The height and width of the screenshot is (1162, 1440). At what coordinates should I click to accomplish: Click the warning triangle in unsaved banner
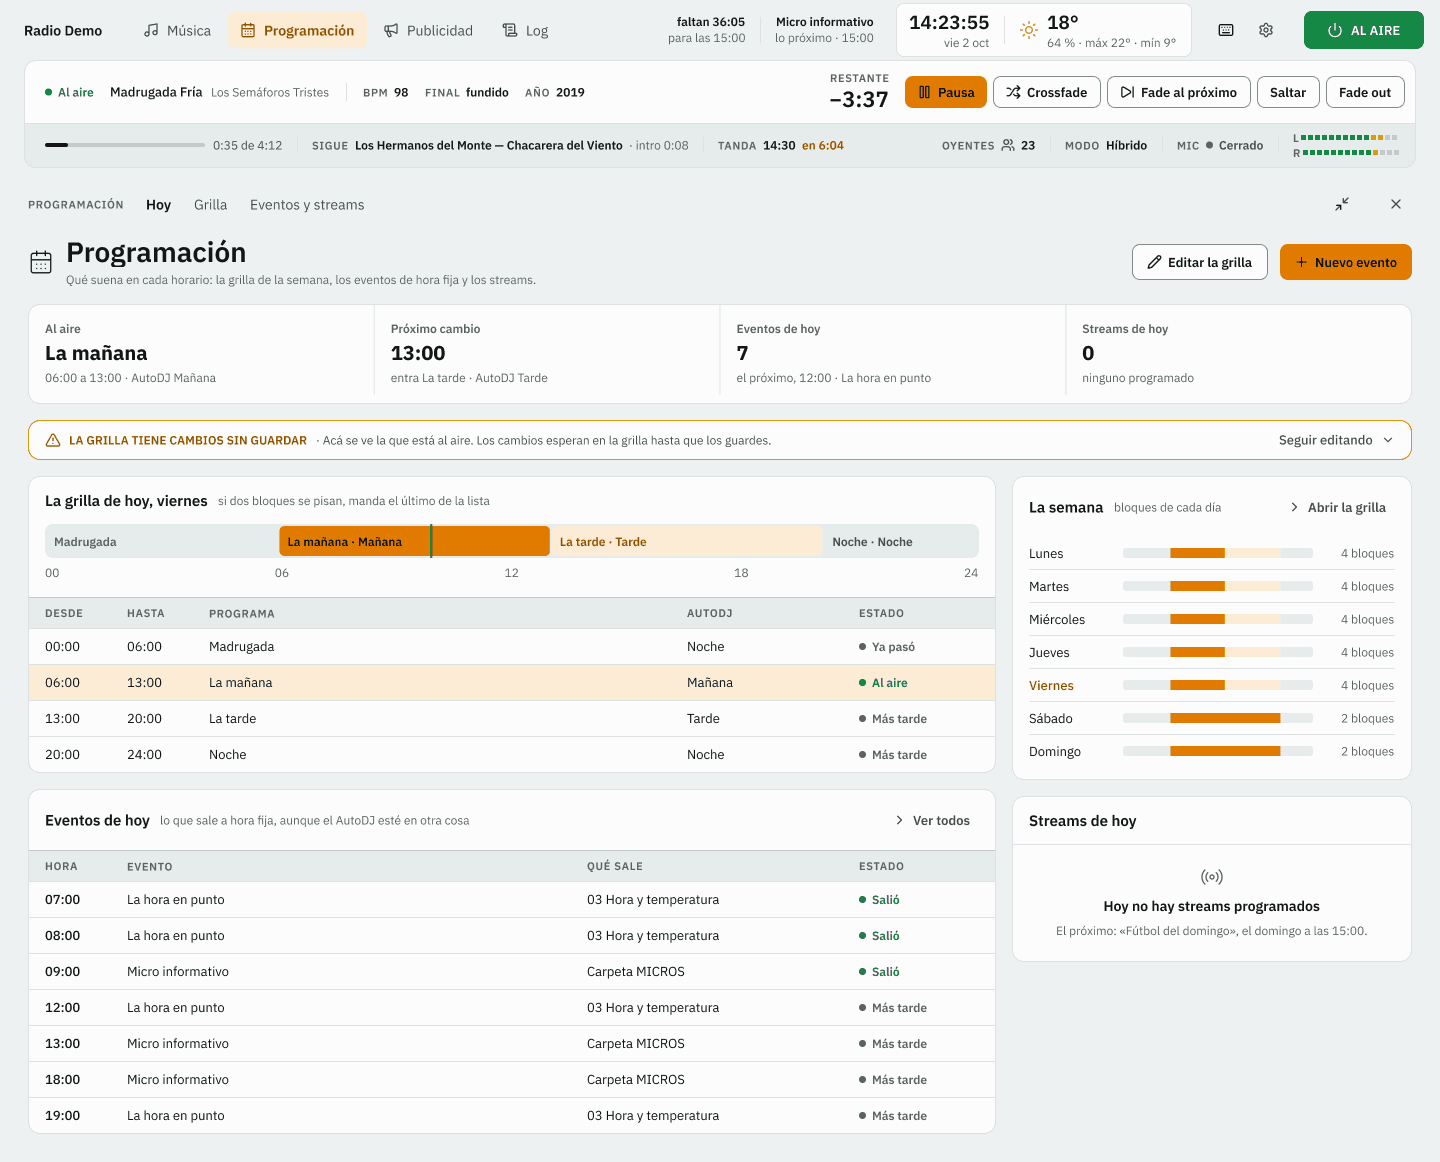[53, 440]
